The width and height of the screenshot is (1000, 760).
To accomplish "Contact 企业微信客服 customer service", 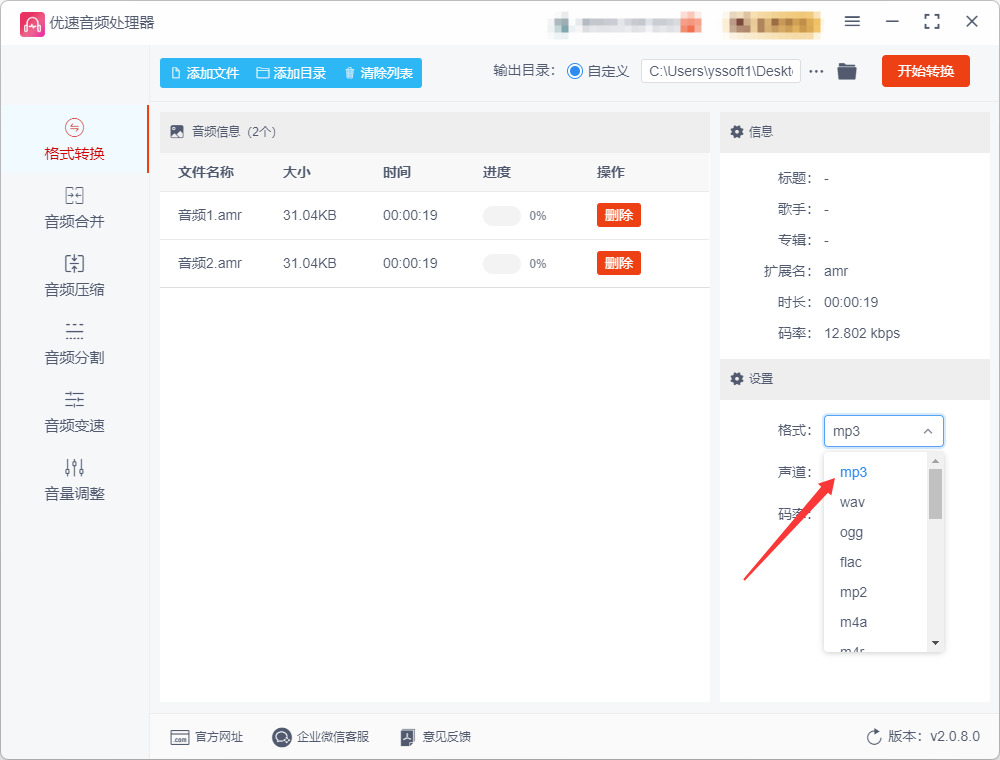I will [321, 737].
